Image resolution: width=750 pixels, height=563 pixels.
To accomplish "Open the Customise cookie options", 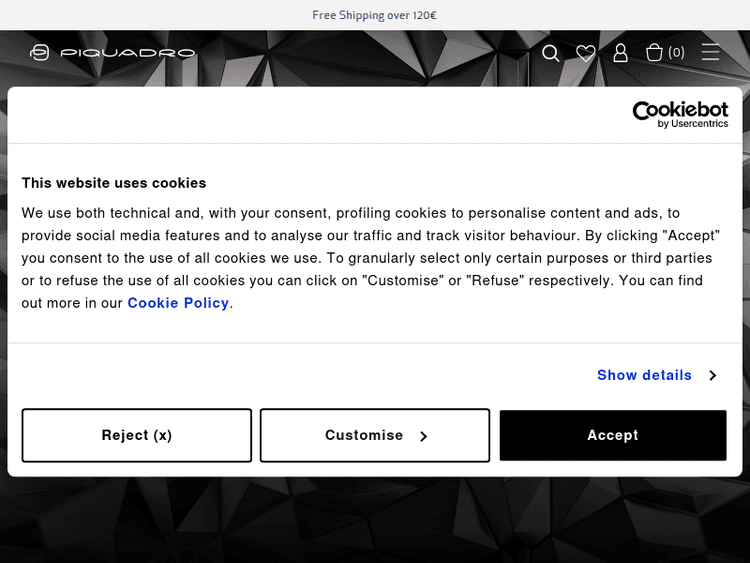I will [x=364, y=435].
